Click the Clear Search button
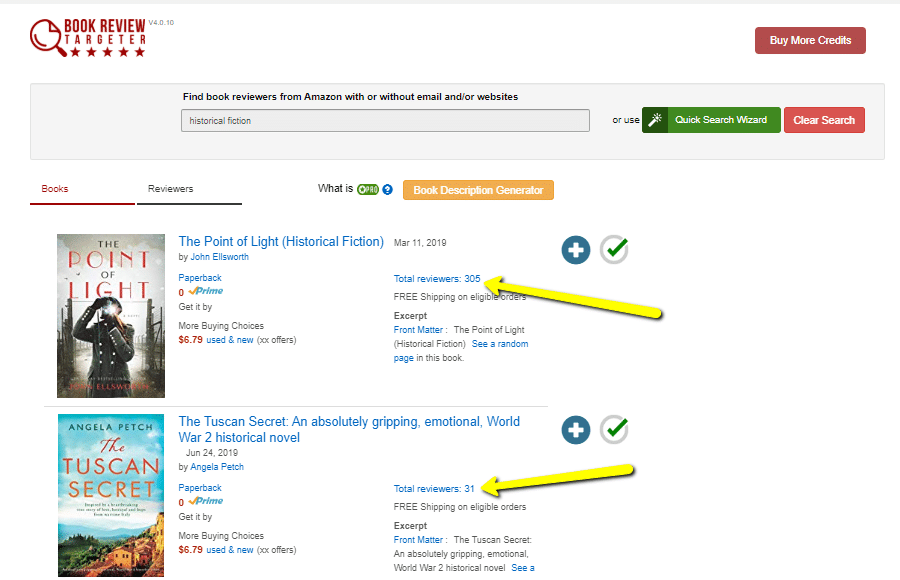Image resolution: width=900 pixels, height=580 pixels. (824, 119)
